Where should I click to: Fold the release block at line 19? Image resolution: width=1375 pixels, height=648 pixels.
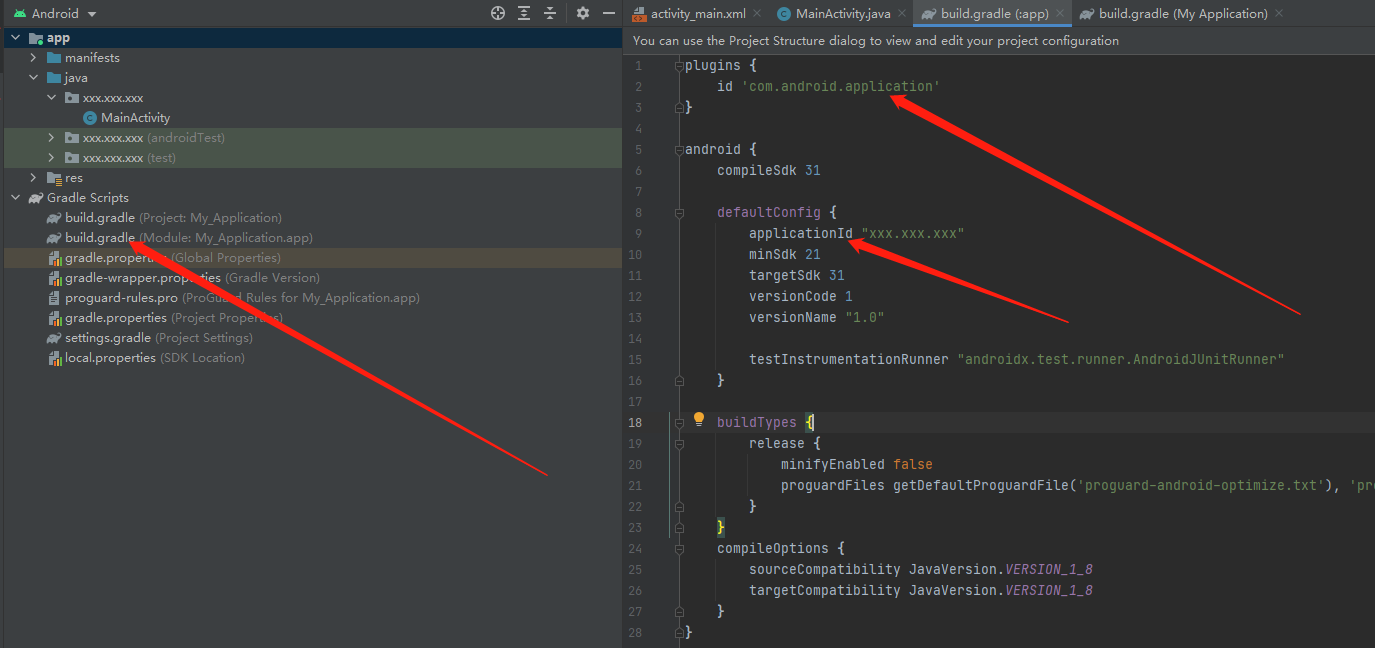click(x=679, y=444)
